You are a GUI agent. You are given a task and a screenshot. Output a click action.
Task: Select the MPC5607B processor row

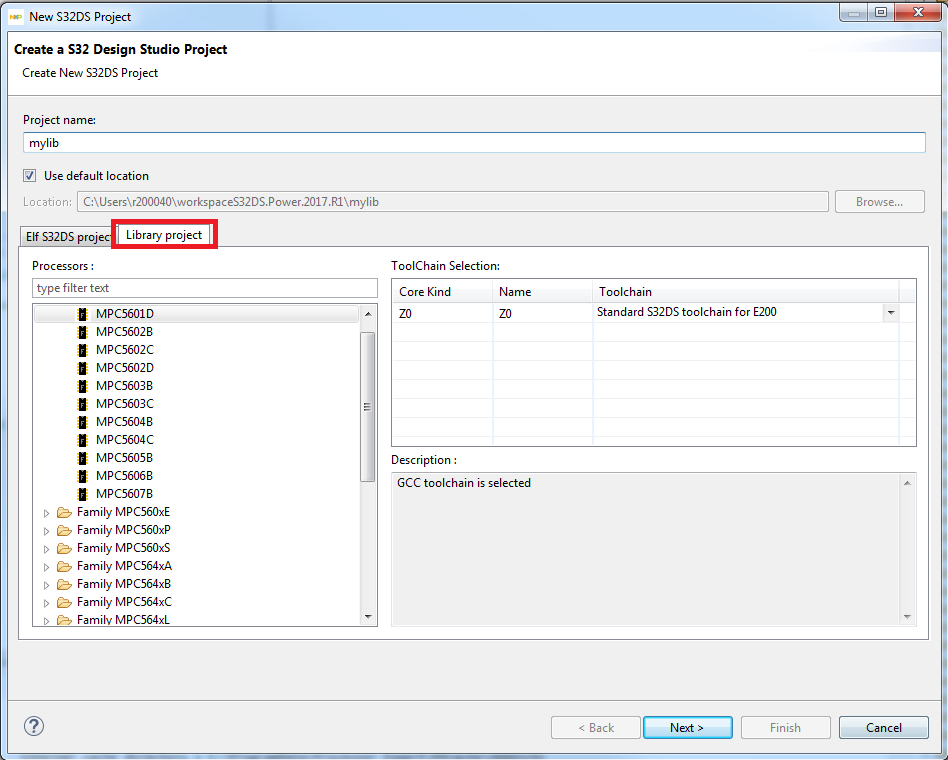point(196,494)
